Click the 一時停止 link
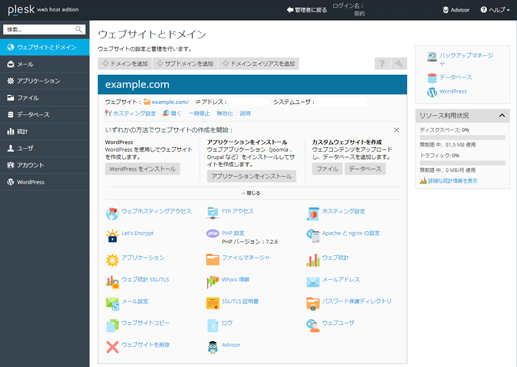Image resolution: width=517 pixels, height=367 pixels. pyautogui.click(x=199, y=113)
